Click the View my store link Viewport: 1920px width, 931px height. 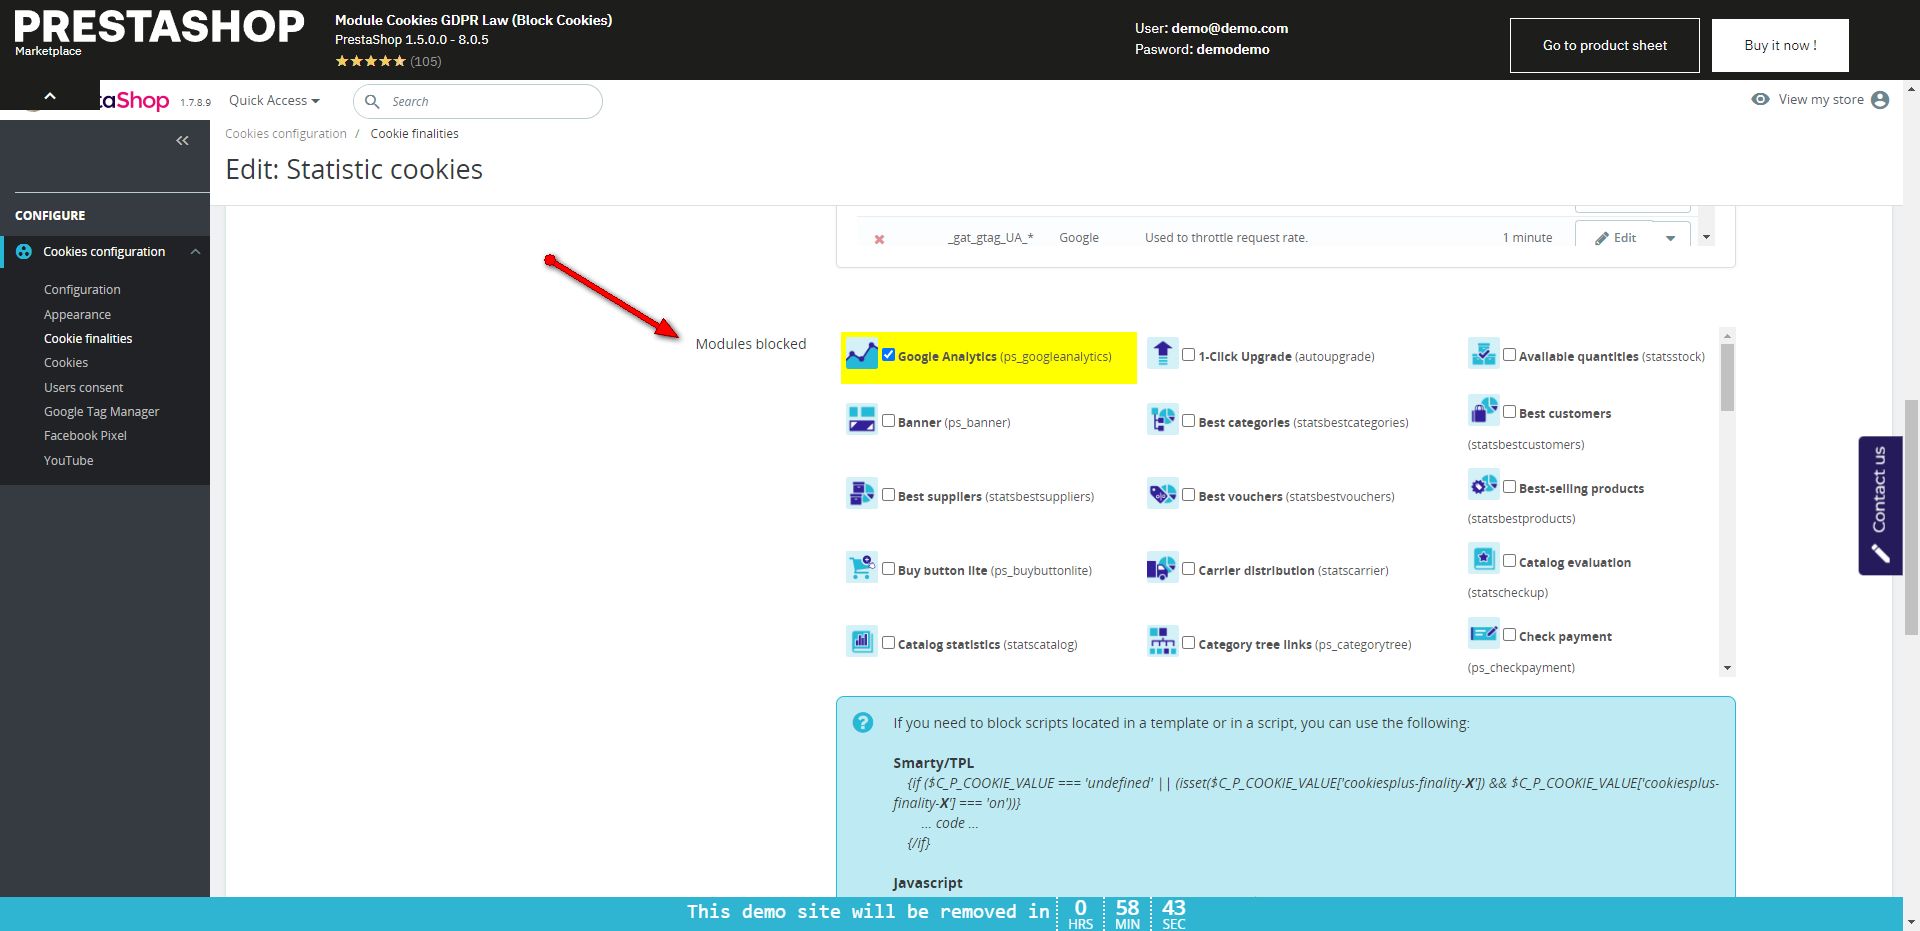(x=1820, y=99)
